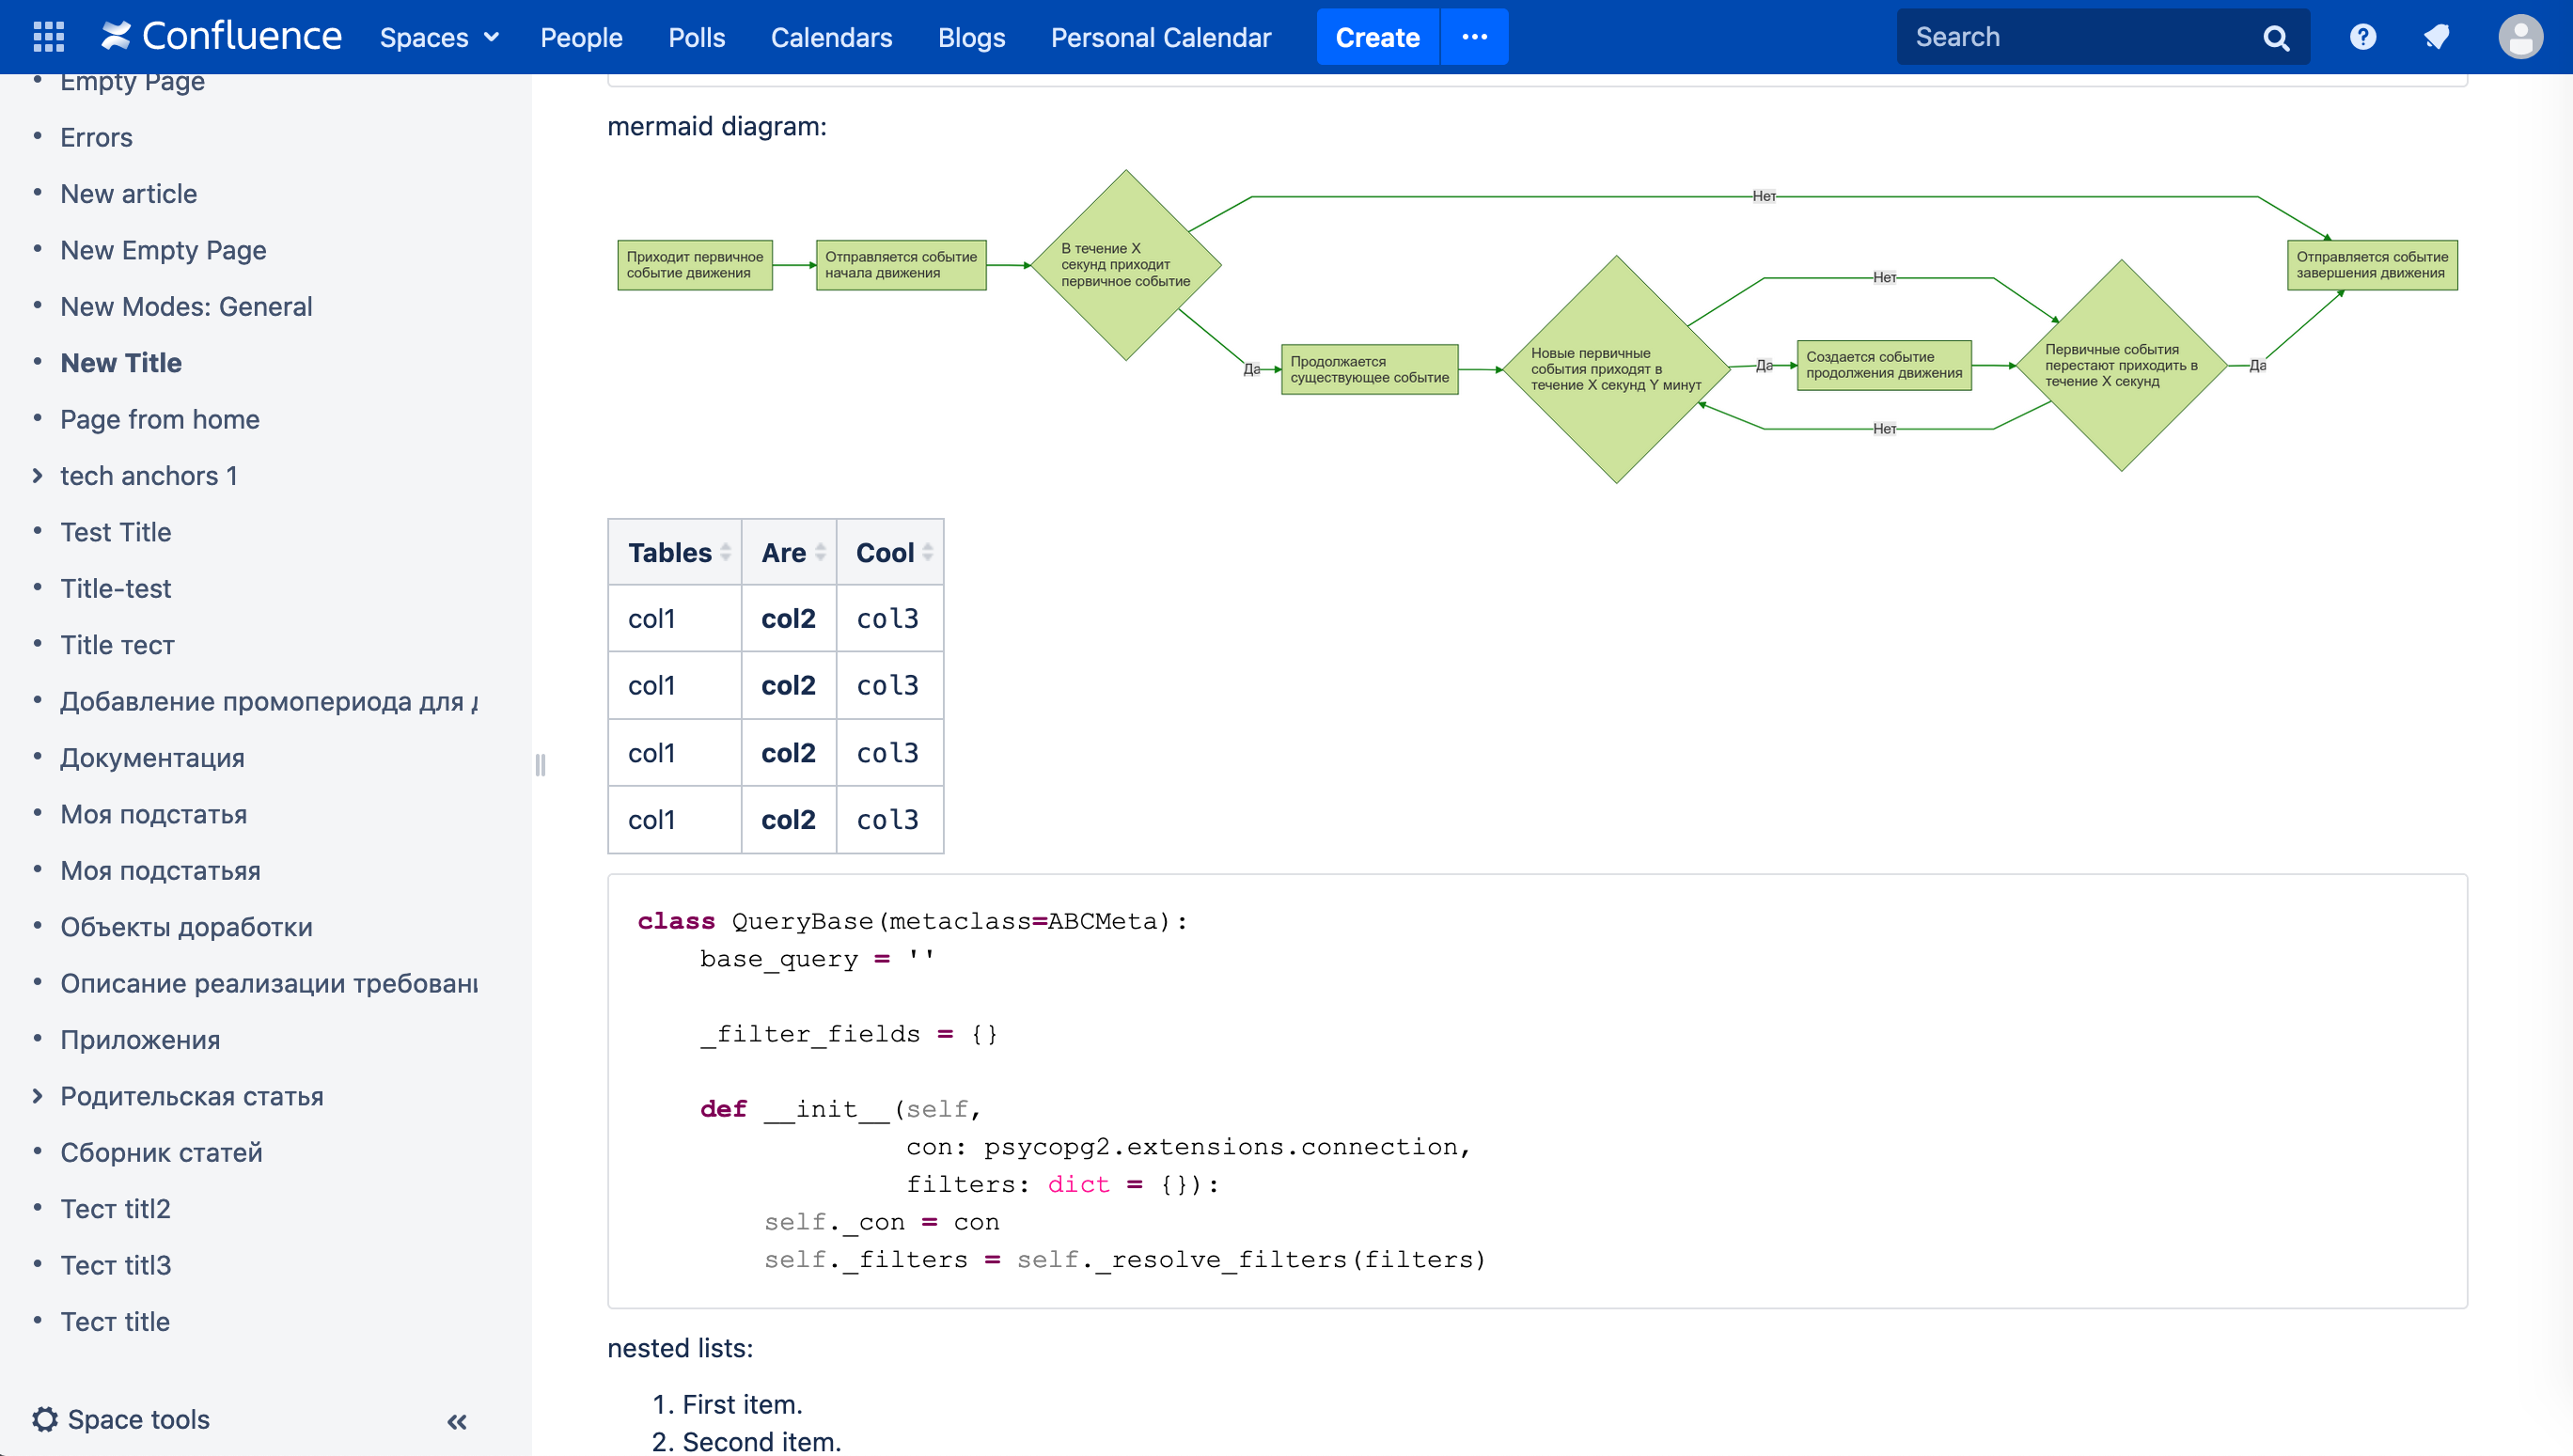Click the Notifications bell icon
The width and height of the screenshot is (2573, 1456).
[x=2437, y=37]
